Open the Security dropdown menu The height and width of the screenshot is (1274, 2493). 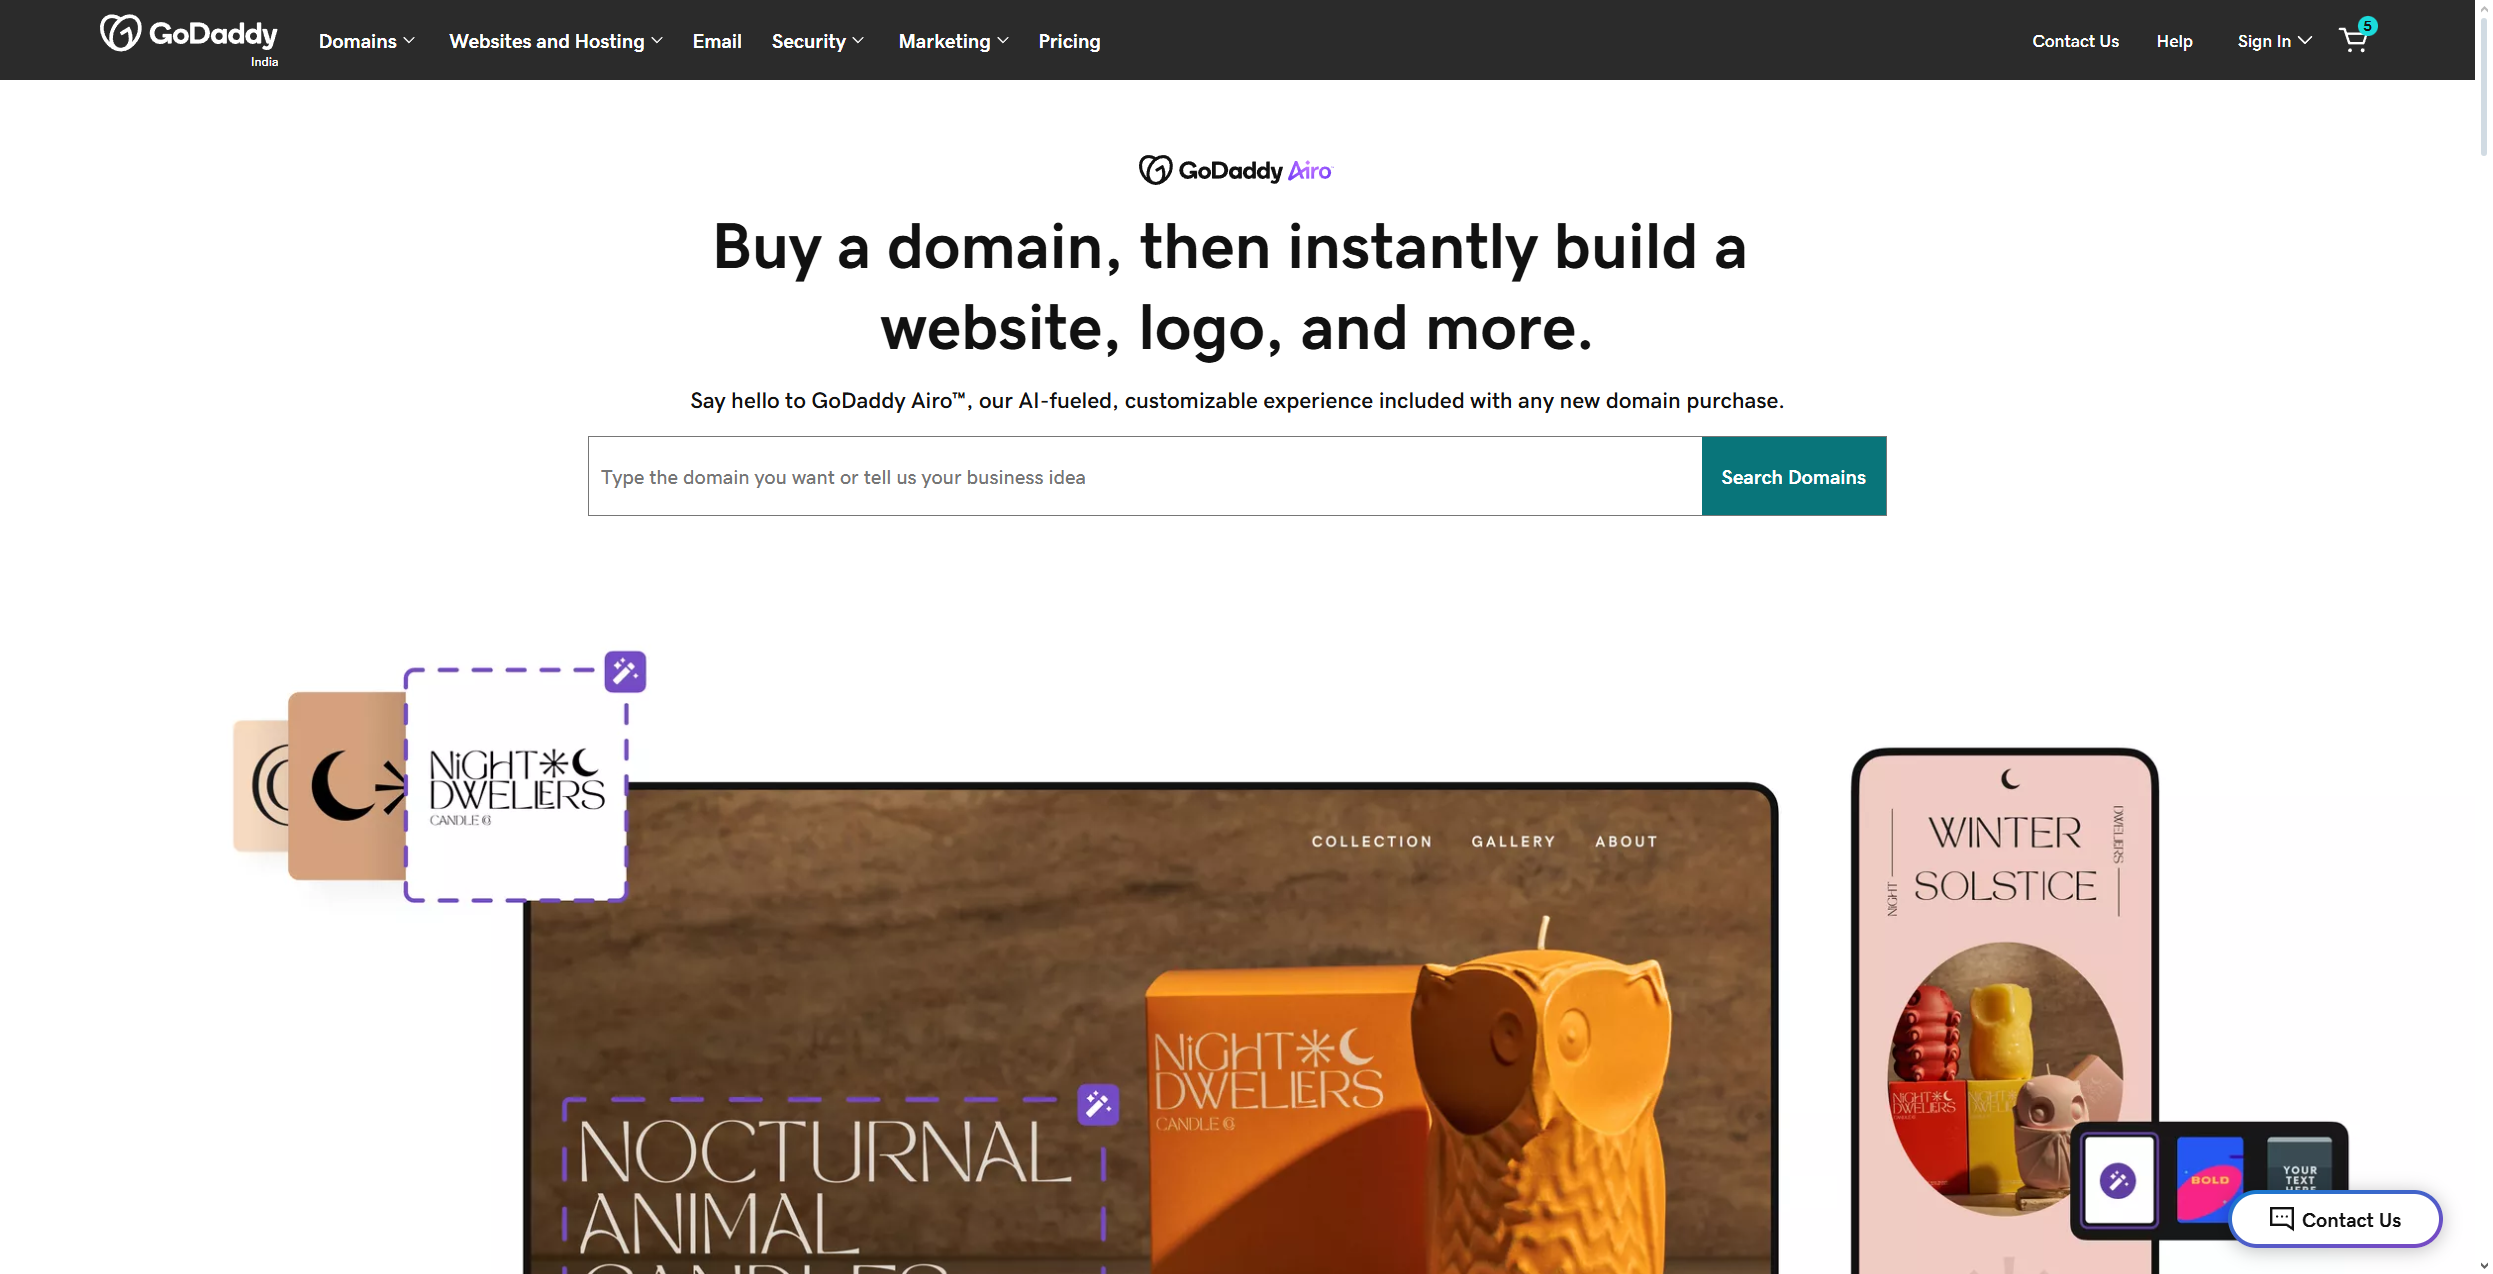815,41
